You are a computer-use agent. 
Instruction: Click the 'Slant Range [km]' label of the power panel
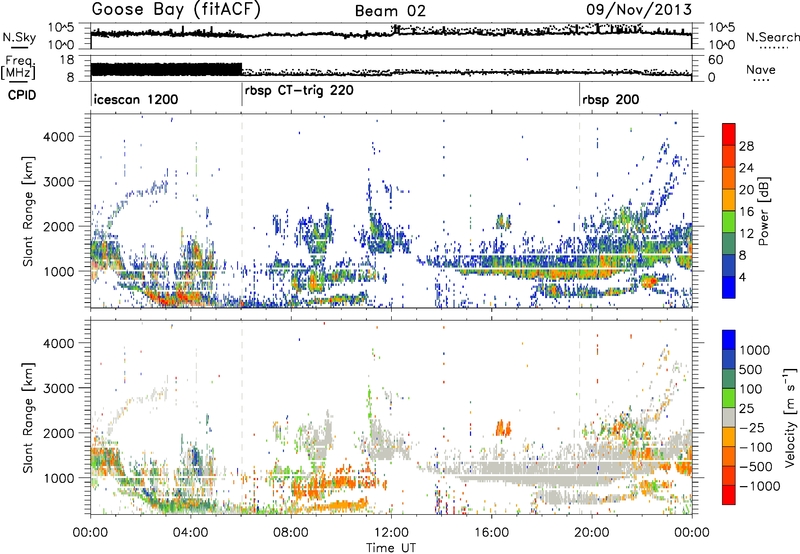click(28, 211)
